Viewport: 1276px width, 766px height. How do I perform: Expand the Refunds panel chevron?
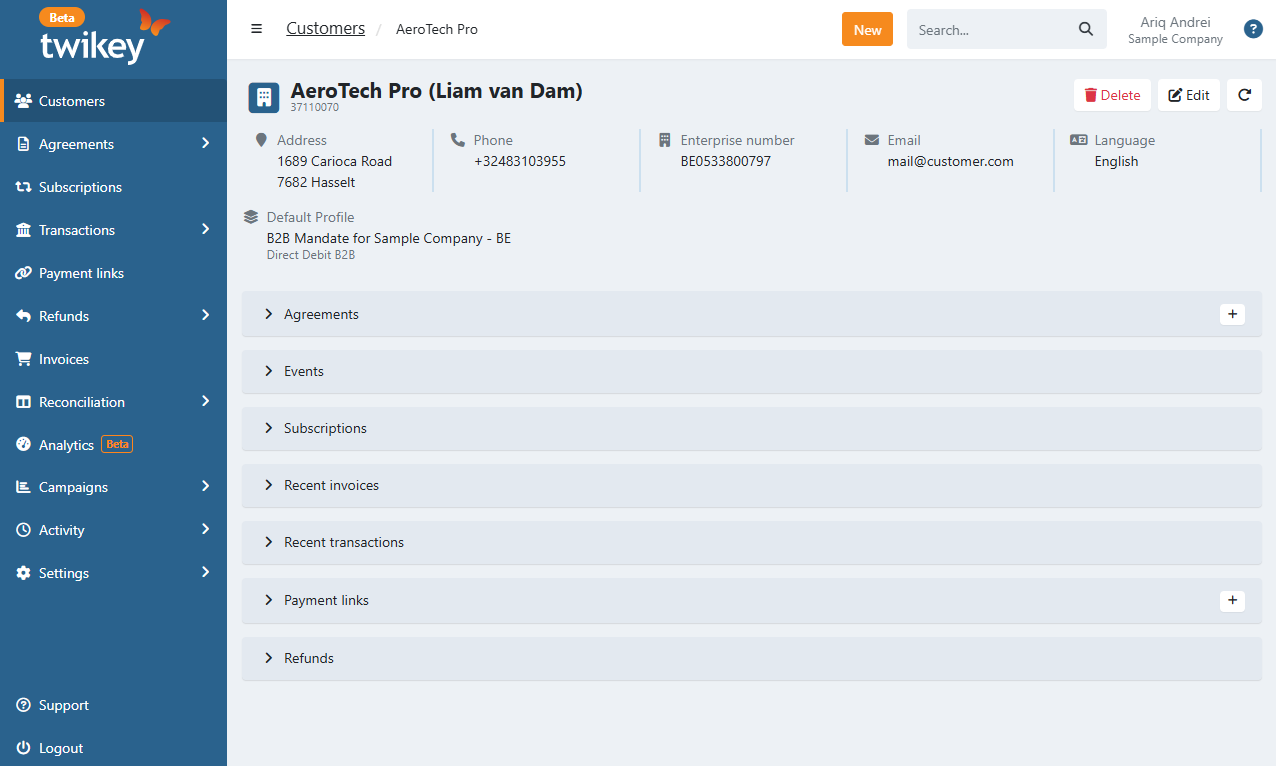(269, 658)
